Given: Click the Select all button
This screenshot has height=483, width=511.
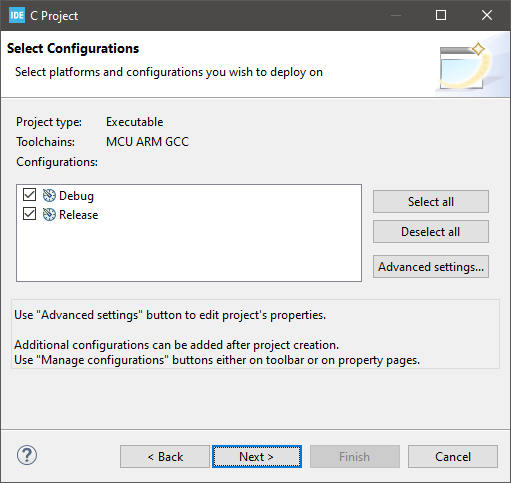Looking at the screenshot, I should click(x=431, y=202).
